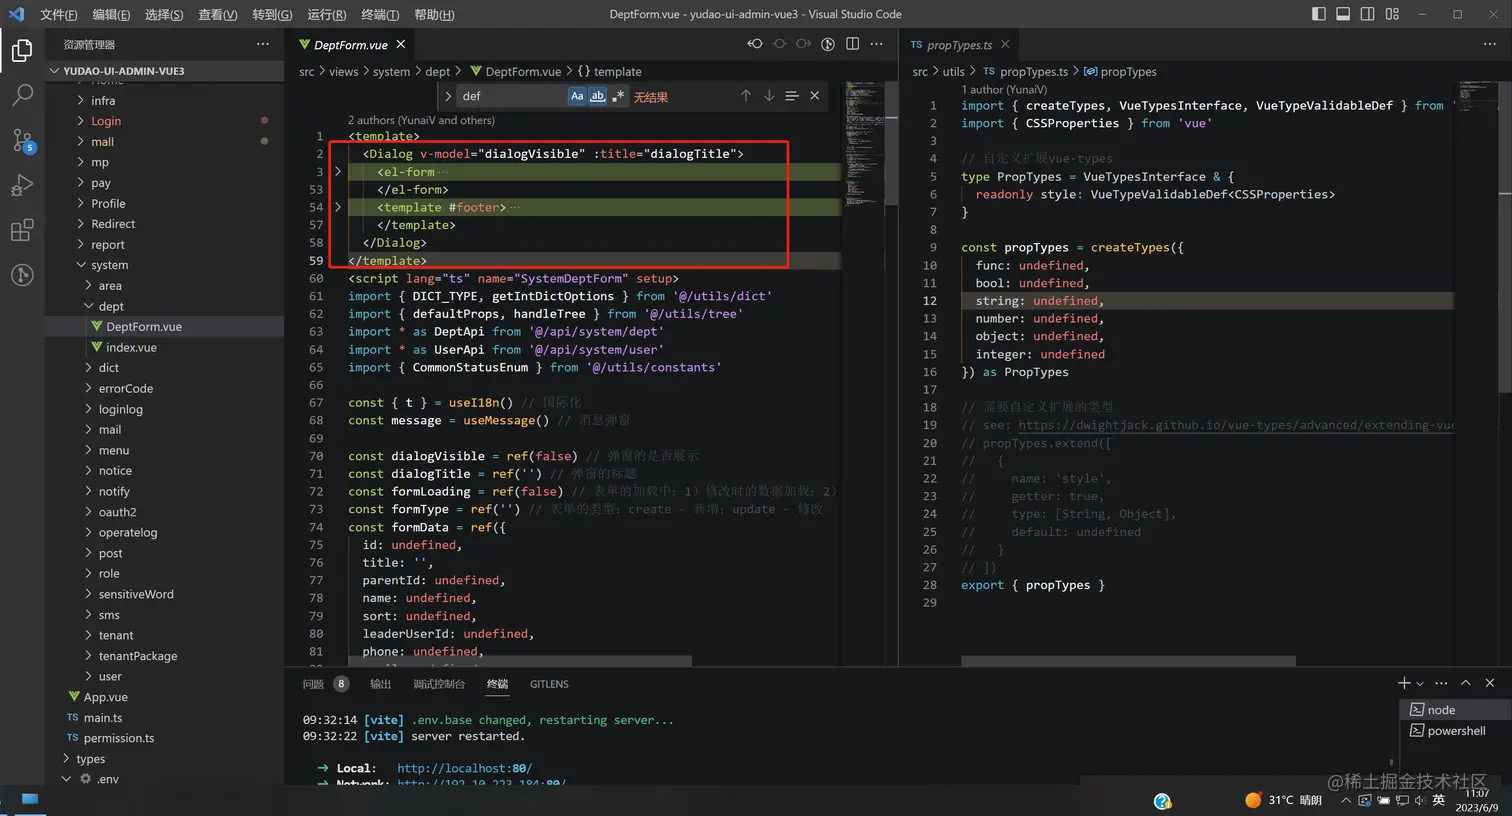Open main.ts from the explorer
The width and height of the screenshot is (1512, 816).
102,718
